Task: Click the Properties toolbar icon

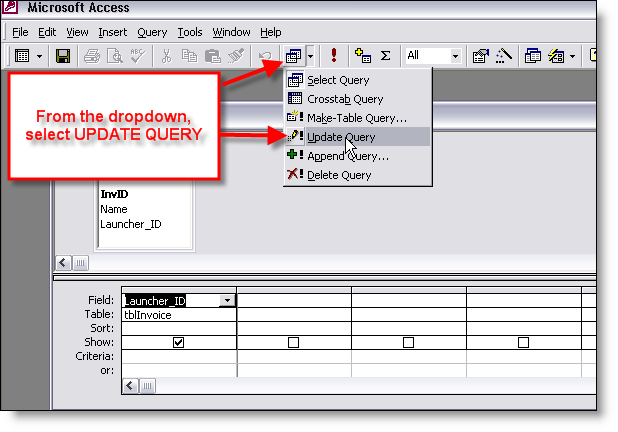Action: pos(480,56)
